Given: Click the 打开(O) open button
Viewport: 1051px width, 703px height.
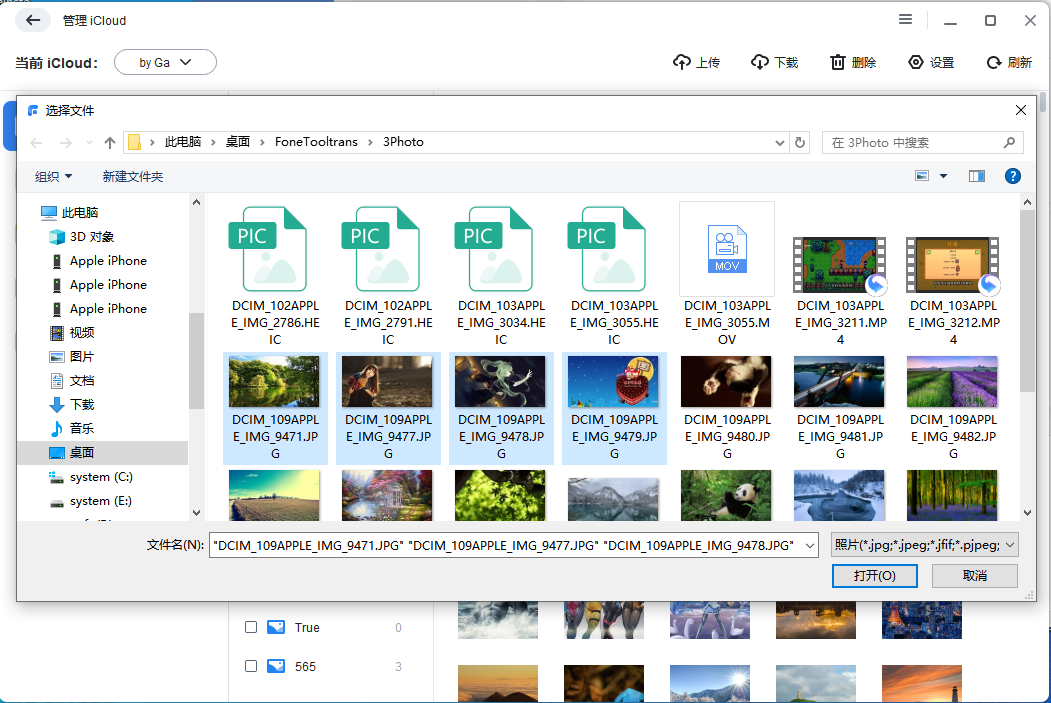Looking at the screenshot, I should pyautogui.click(x=874, y=575).
